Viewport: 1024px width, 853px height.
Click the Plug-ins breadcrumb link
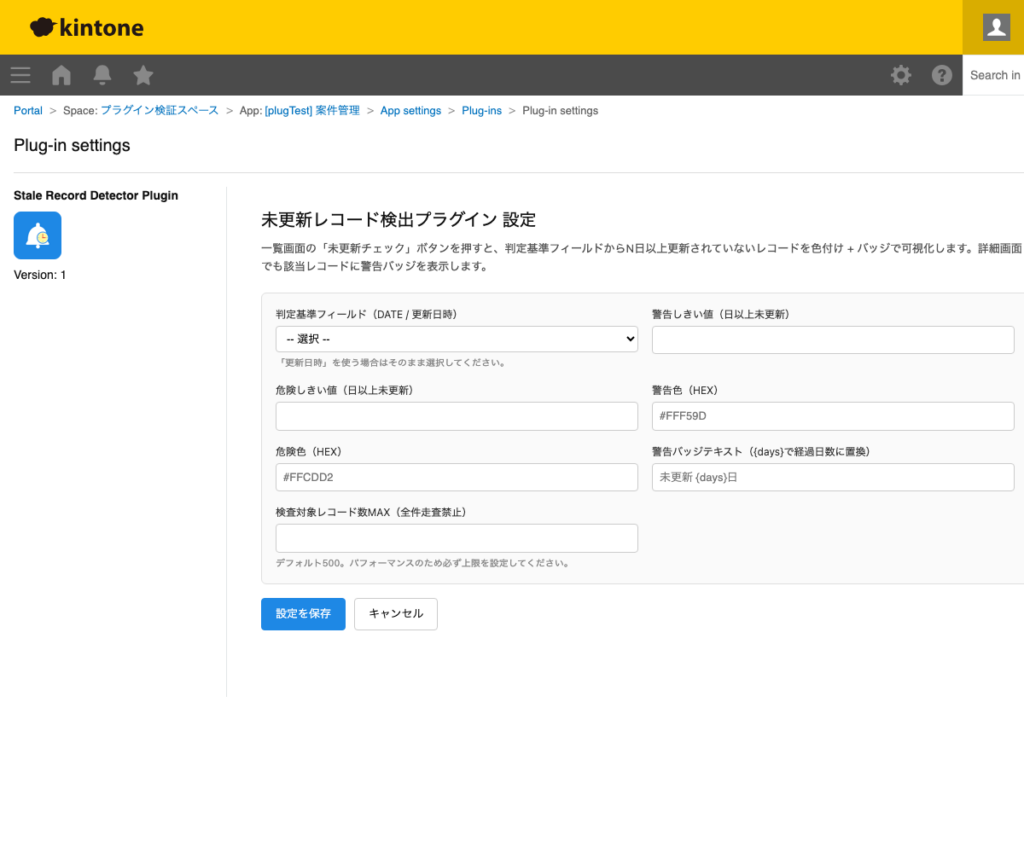pyautogui.click(x=481, y=110)
